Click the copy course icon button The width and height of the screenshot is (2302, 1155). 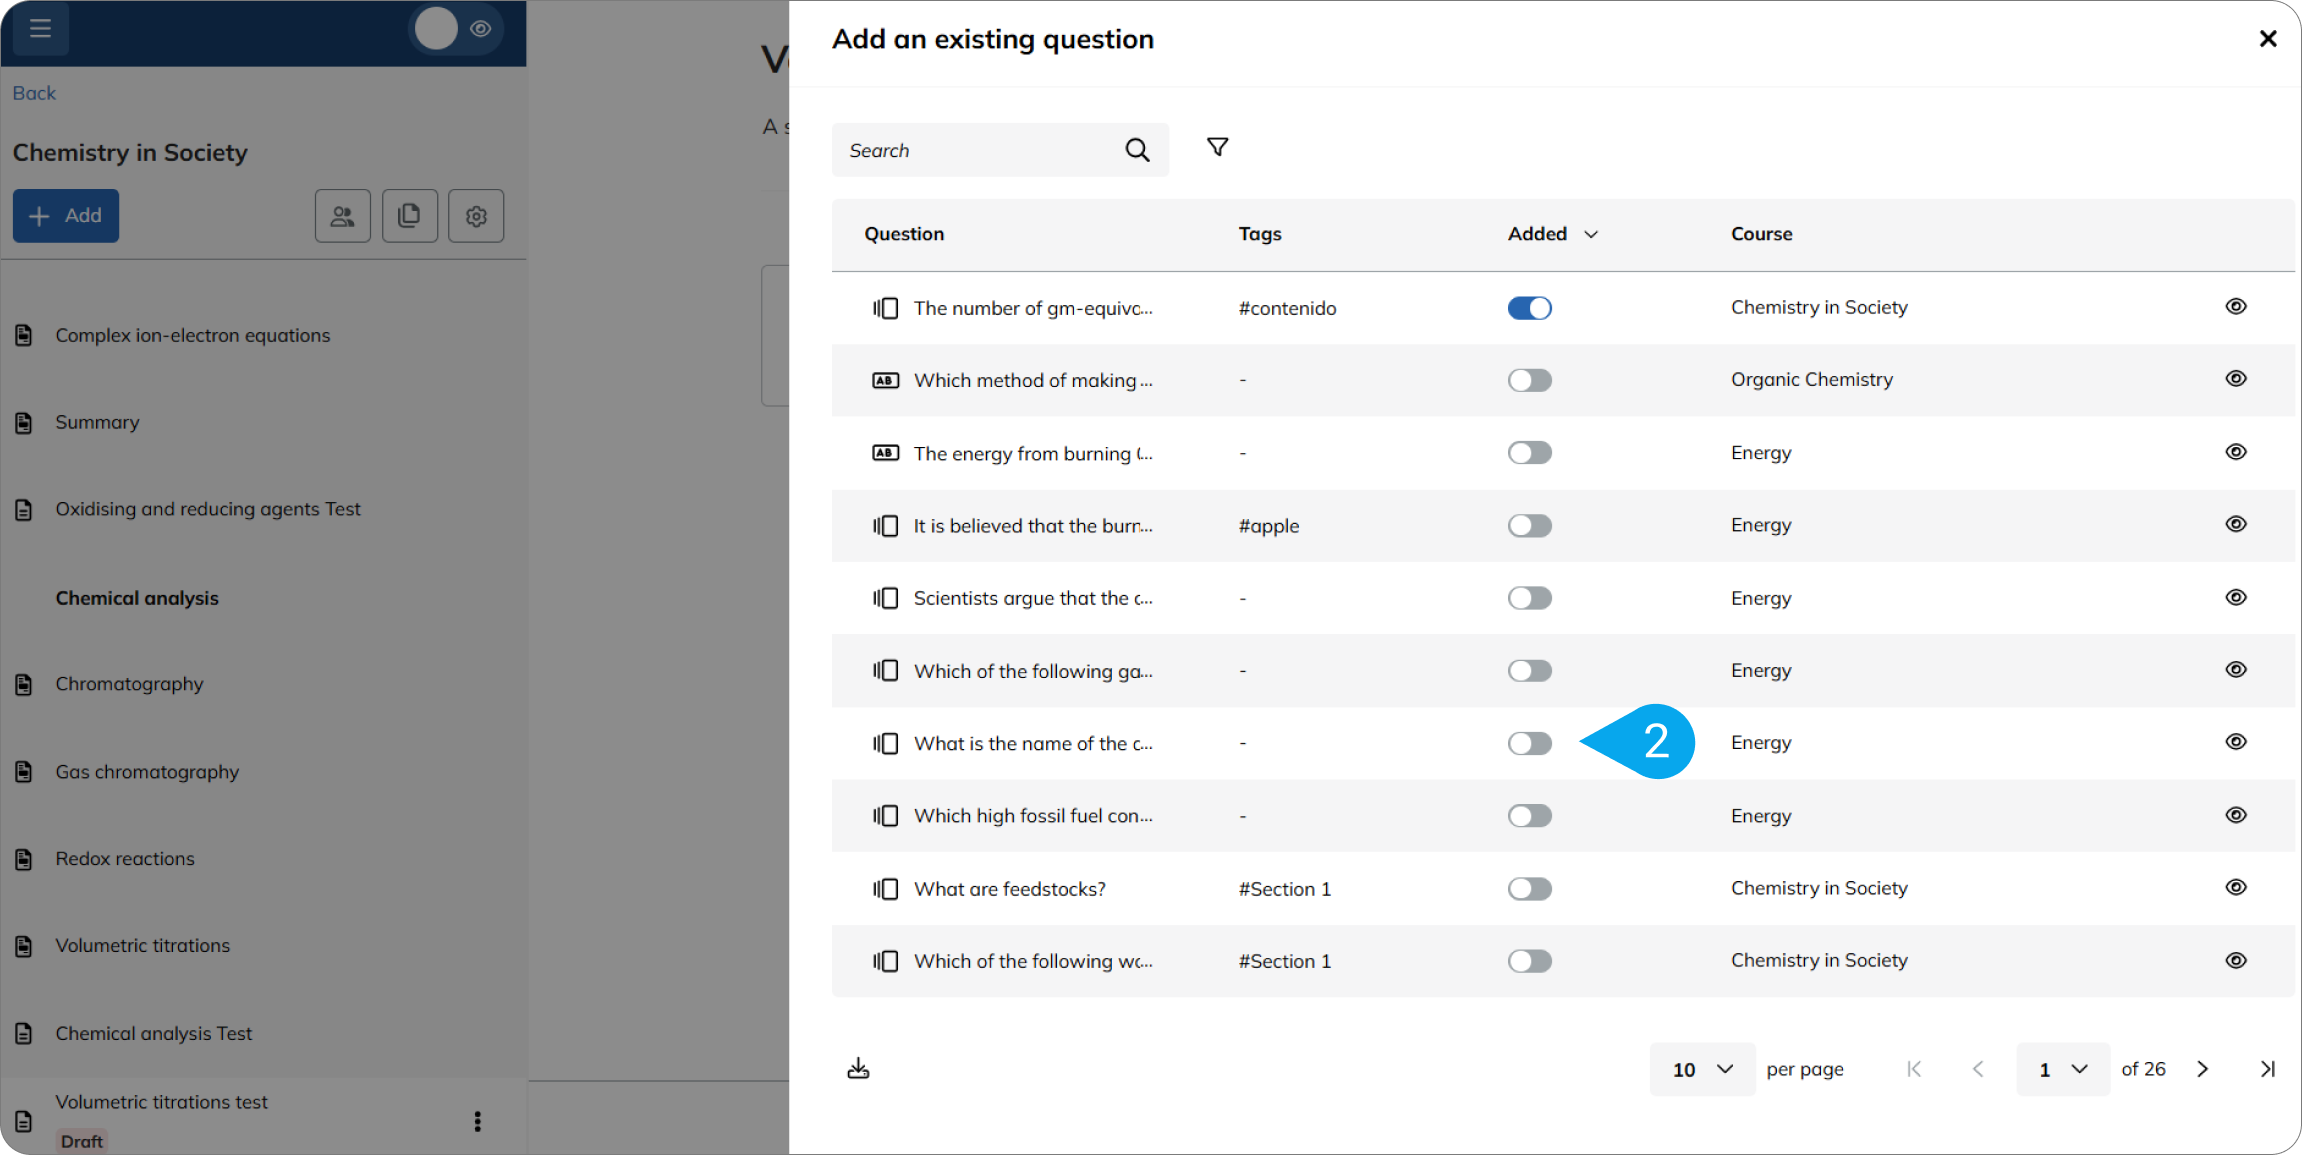pos(409,216)
